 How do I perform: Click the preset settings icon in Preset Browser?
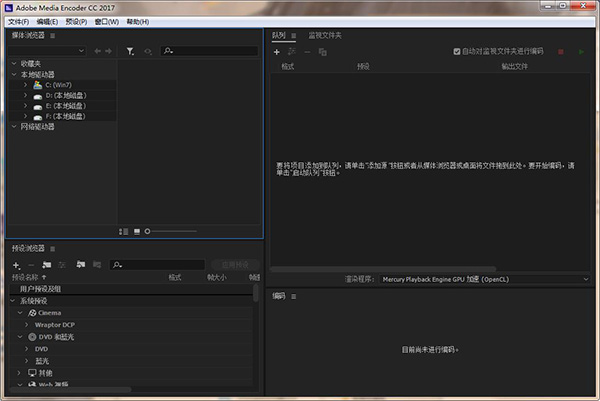62,265
